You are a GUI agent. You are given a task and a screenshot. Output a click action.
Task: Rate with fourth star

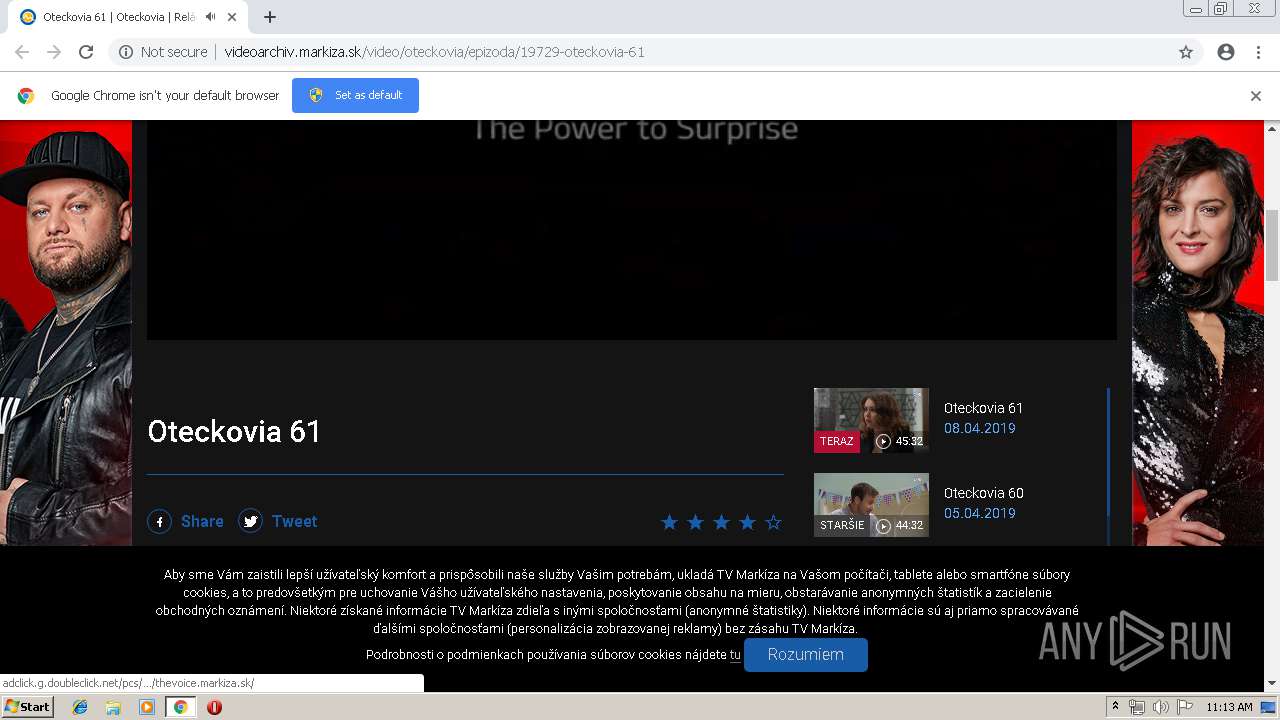[747, 522]
